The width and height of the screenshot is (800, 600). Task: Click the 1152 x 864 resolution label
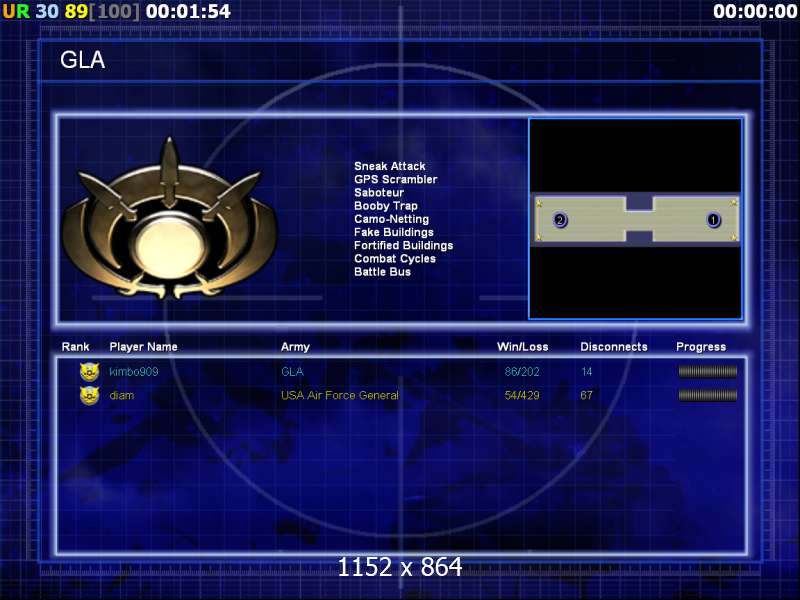click(400, 567)
